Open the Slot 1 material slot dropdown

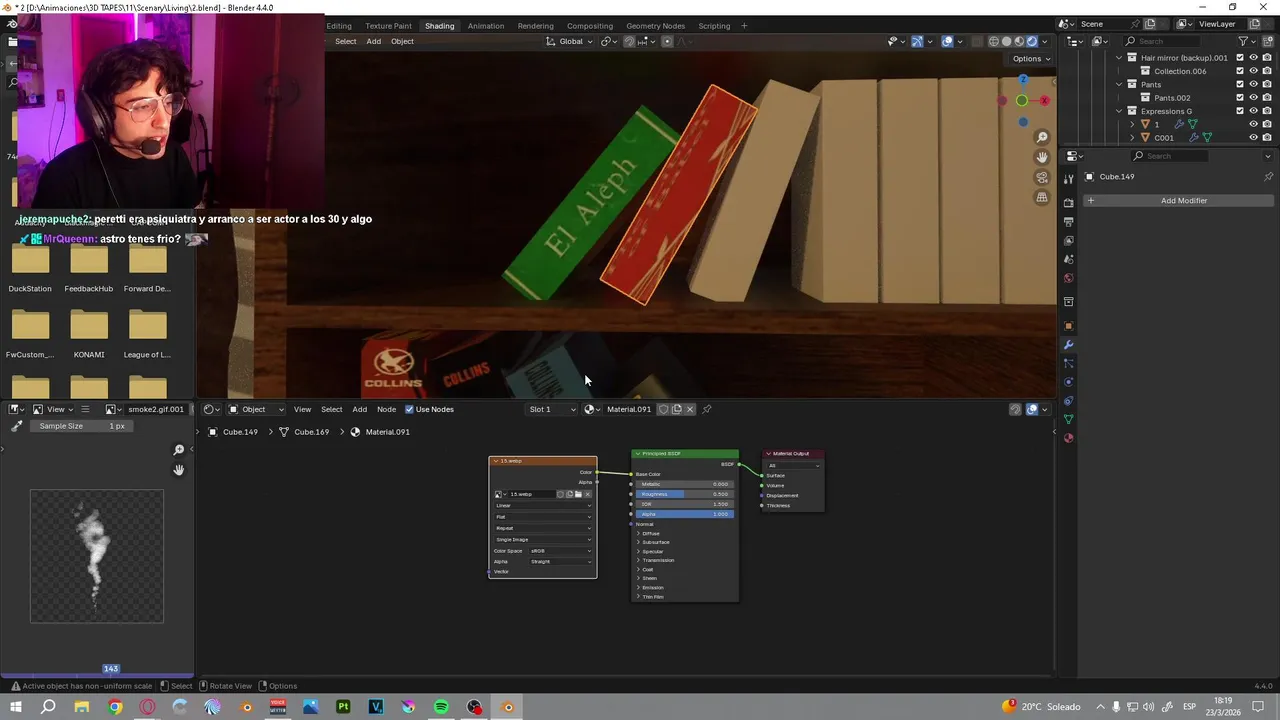coord(552,409)
